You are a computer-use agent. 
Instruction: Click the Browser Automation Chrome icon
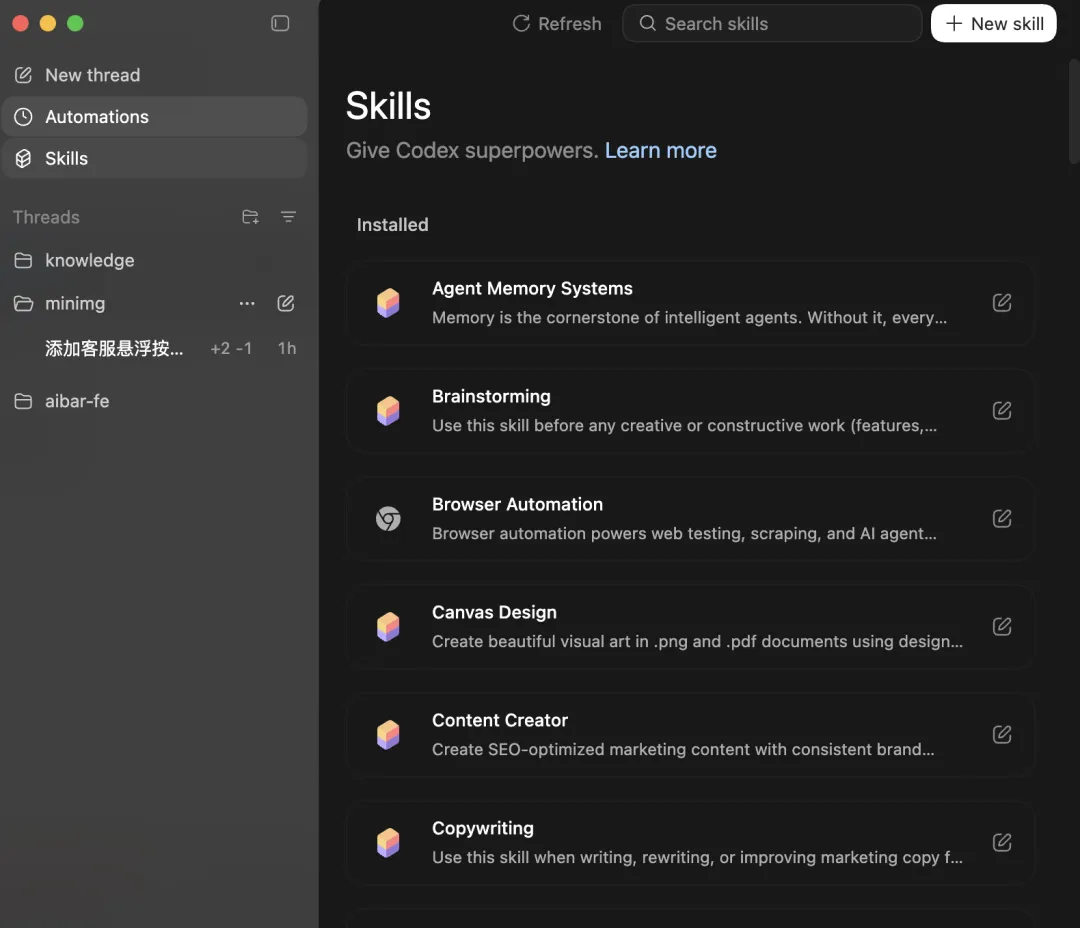[x=388, y=518]
